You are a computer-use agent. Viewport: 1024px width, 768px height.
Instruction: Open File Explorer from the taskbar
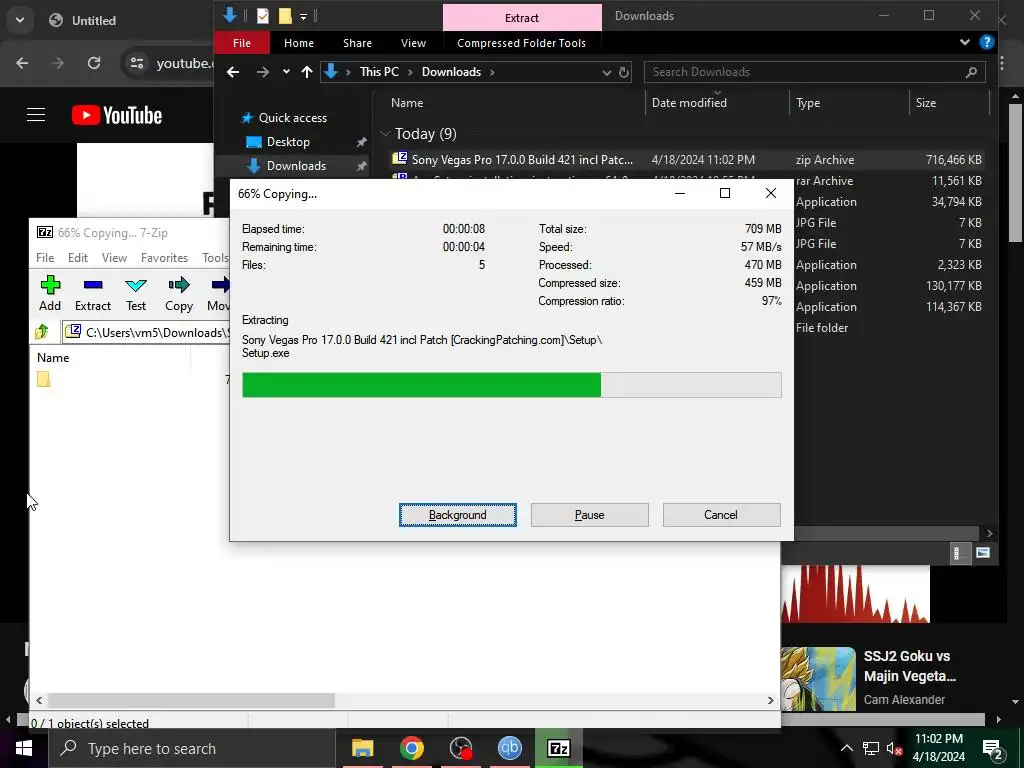[x=362, y=748]
